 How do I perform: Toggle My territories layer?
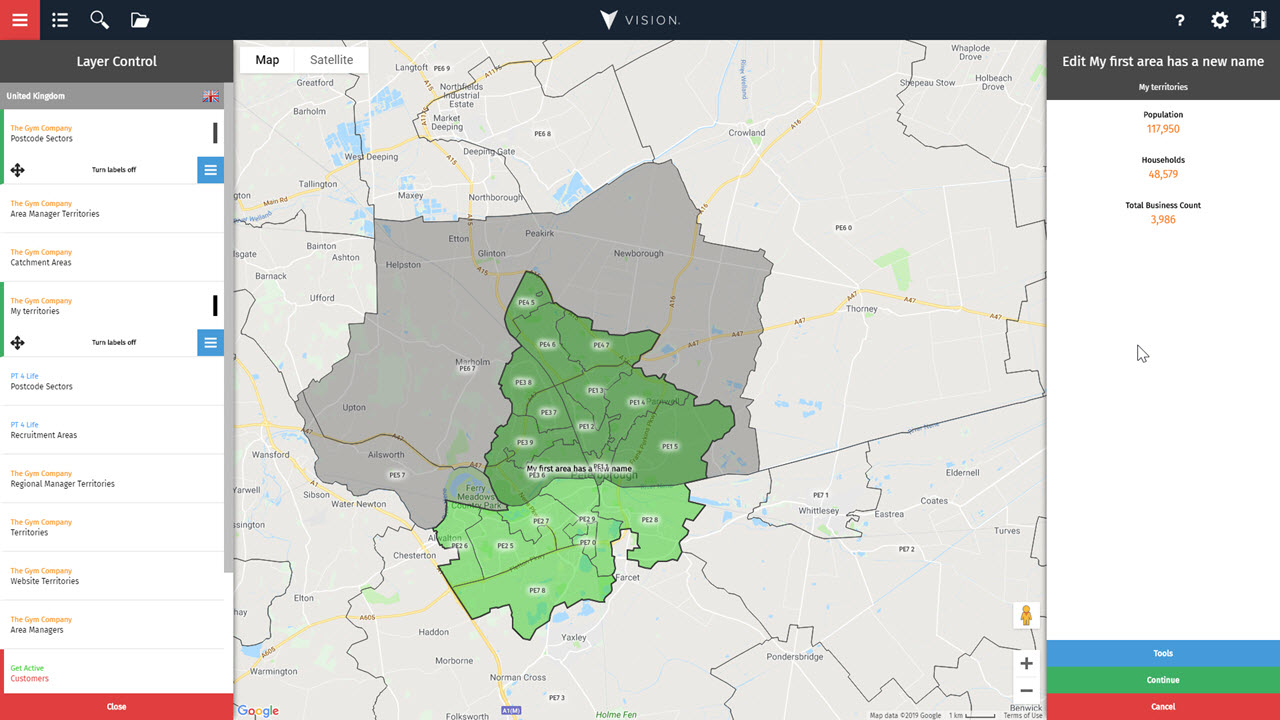pyautogui.click(x=112, y=306)
